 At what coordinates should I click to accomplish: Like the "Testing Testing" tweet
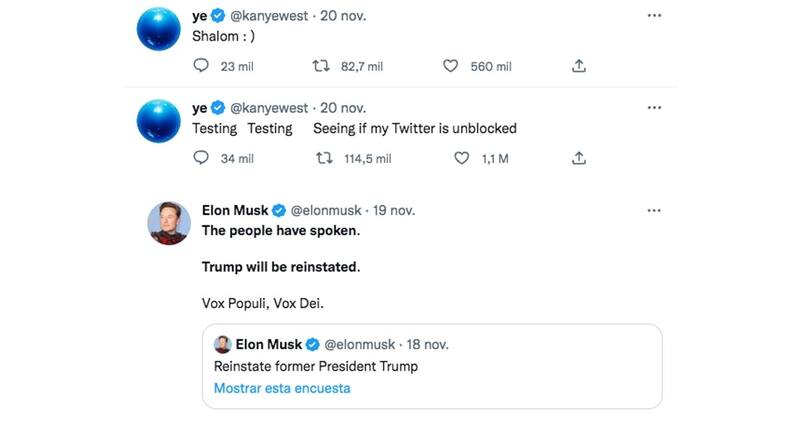(x=461, y=158)
